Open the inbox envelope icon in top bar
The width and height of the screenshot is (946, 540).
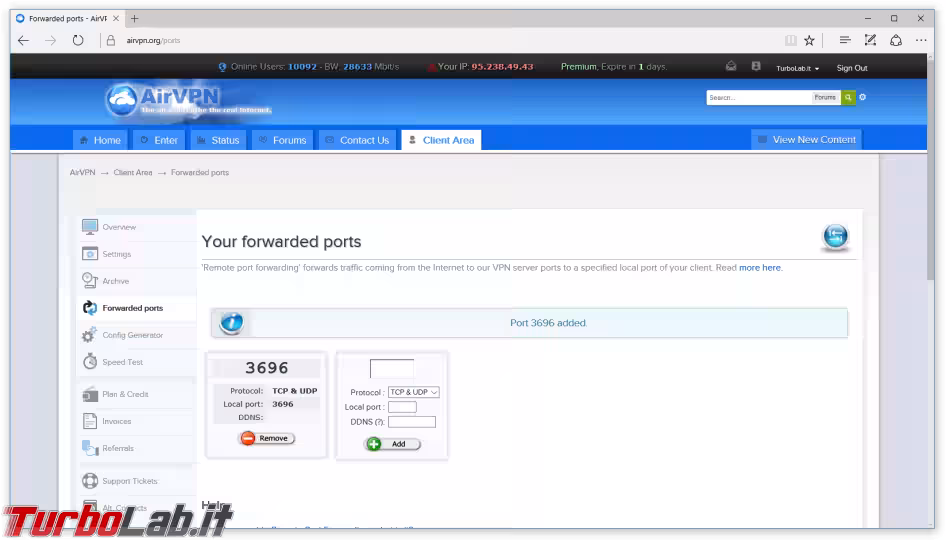[731, 66]
